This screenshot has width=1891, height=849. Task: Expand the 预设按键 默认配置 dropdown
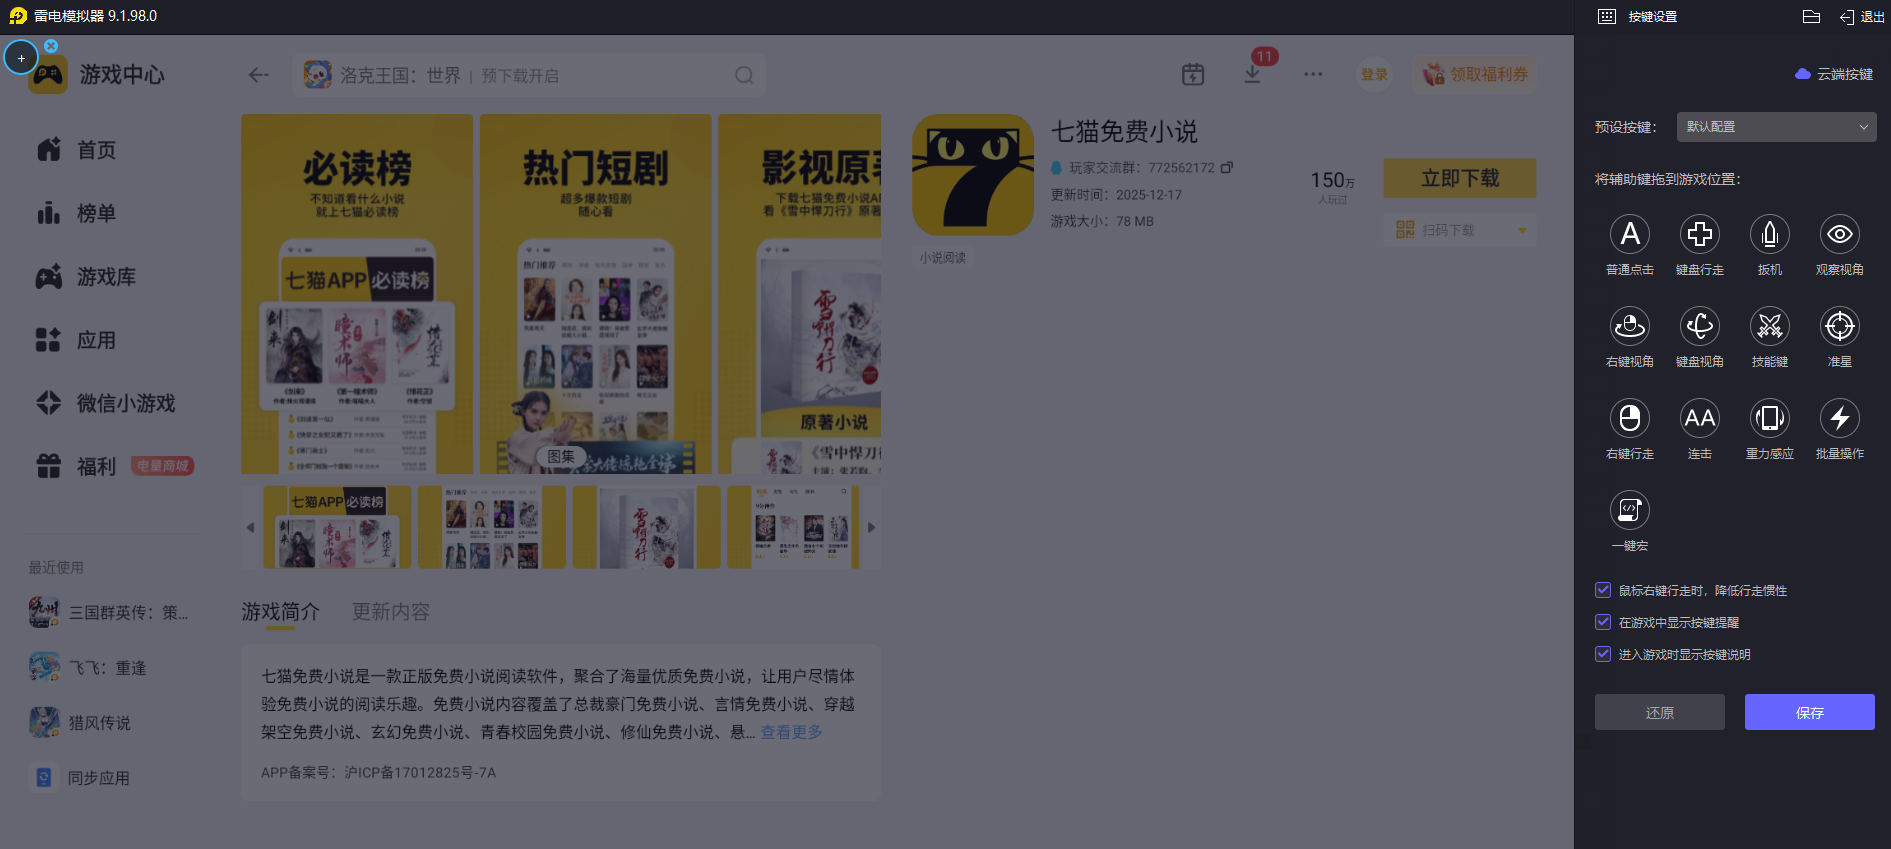pyautogui.click(x=1776, y=127)
